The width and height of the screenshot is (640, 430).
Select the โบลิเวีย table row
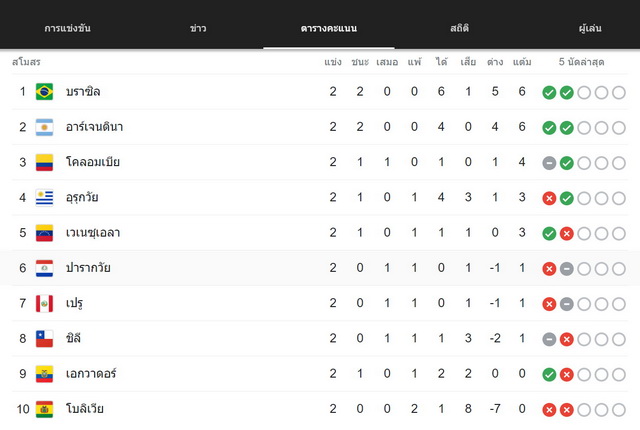[x=320, y=409]
